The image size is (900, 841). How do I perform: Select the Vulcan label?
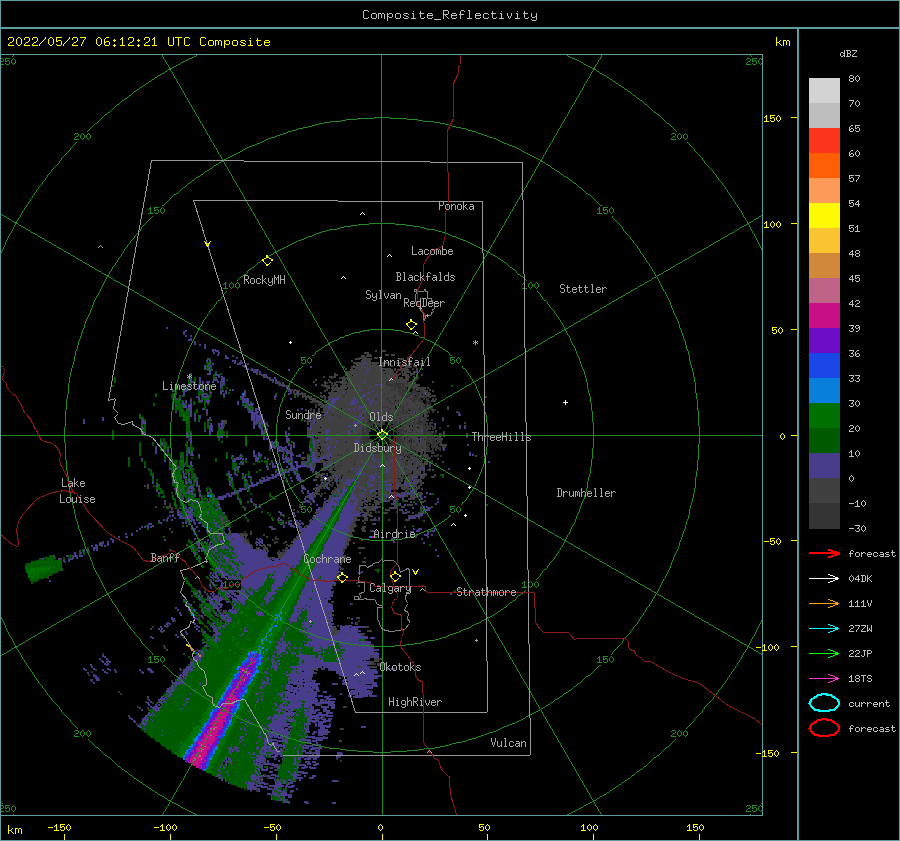[x=509, y=743]
